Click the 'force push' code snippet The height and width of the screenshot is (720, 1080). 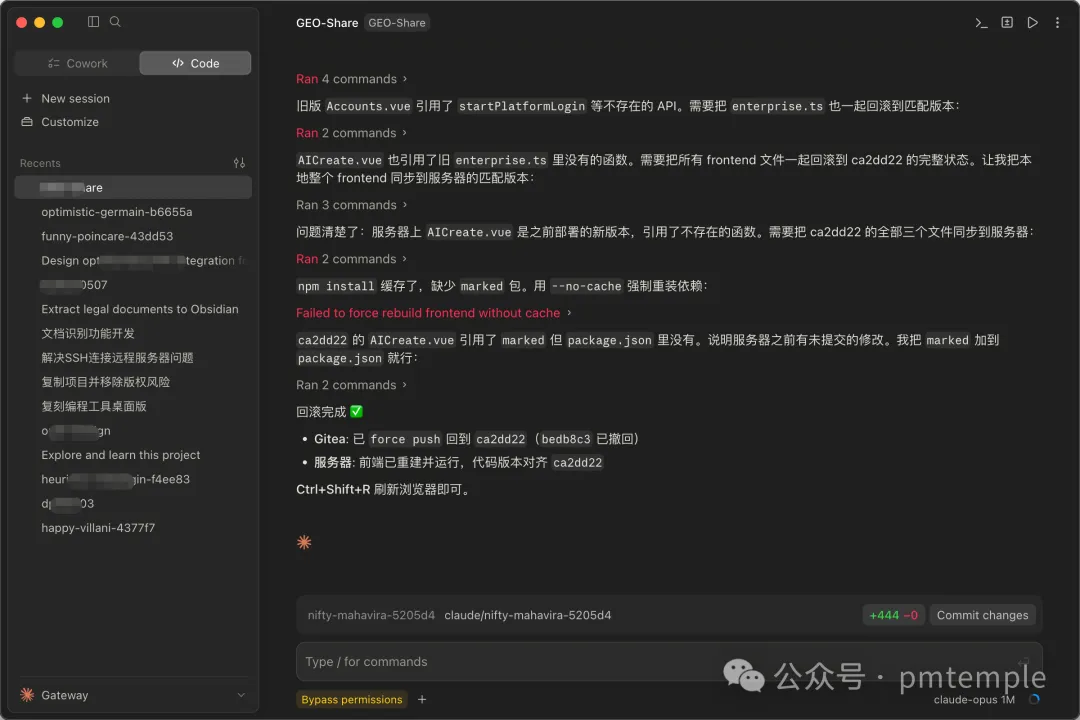pyautogui.click(x=405, y=439)
